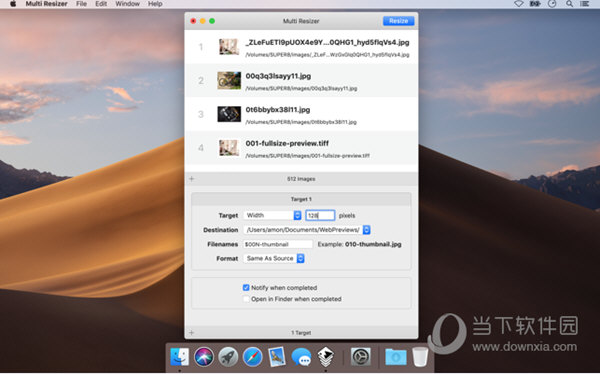Open the Mail stamp icon in Dock
This screenshot has height=374, width=600.
pos(277,357)
